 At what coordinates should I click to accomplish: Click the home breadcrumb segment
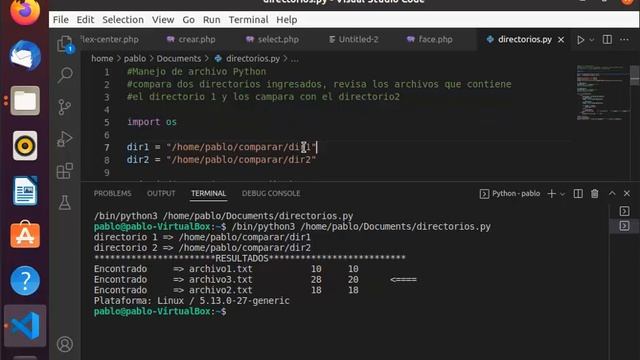(x=102, y=59)
